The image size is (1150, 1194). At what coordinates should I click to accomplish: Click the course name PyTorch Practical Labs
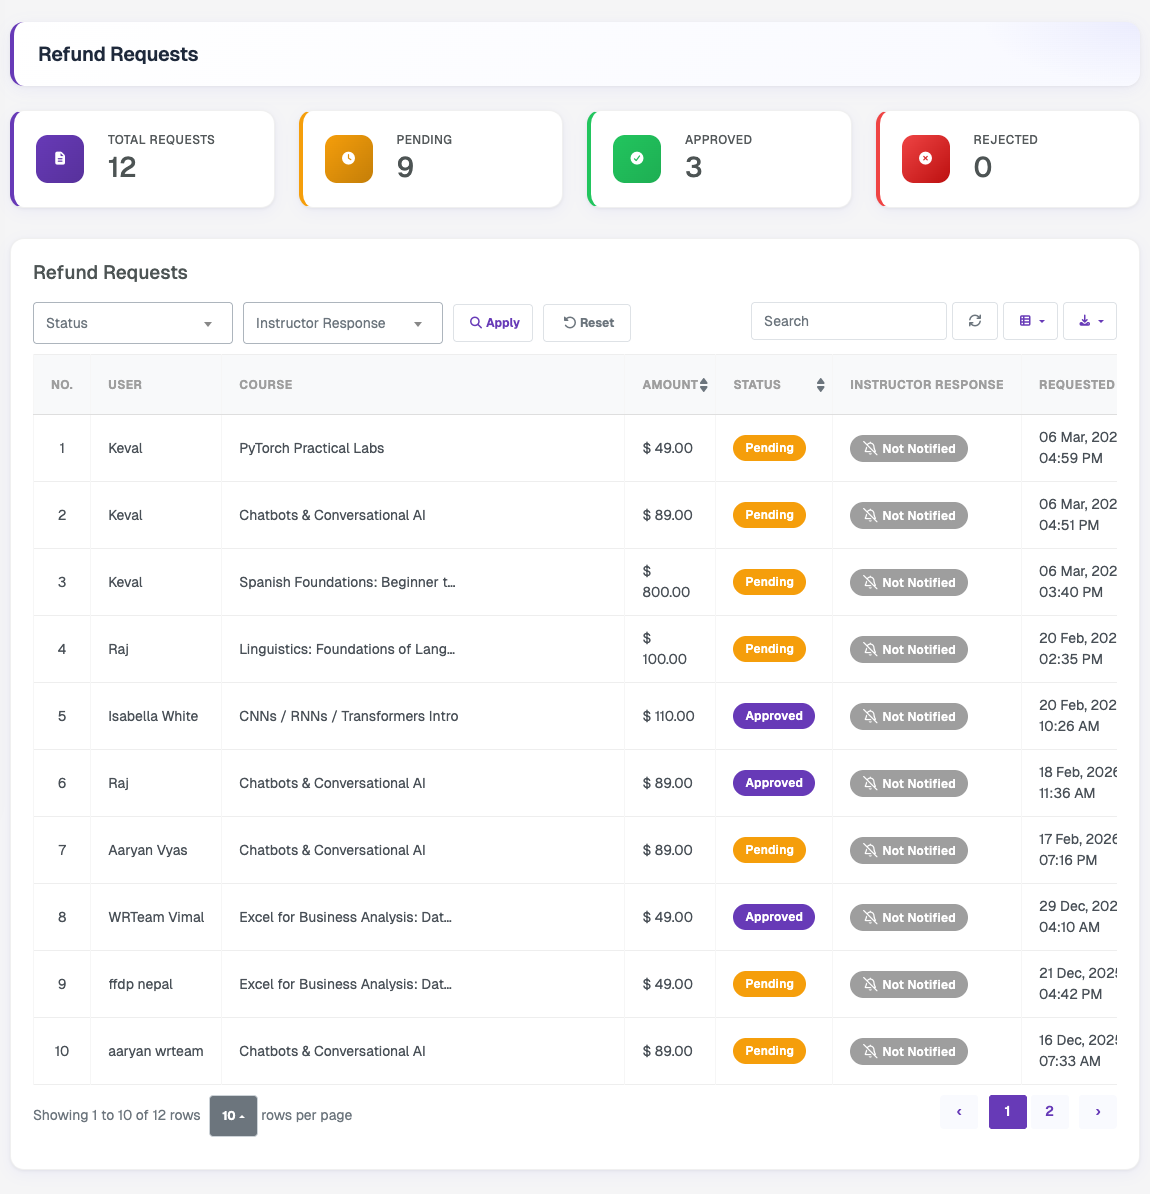(311, 449)
